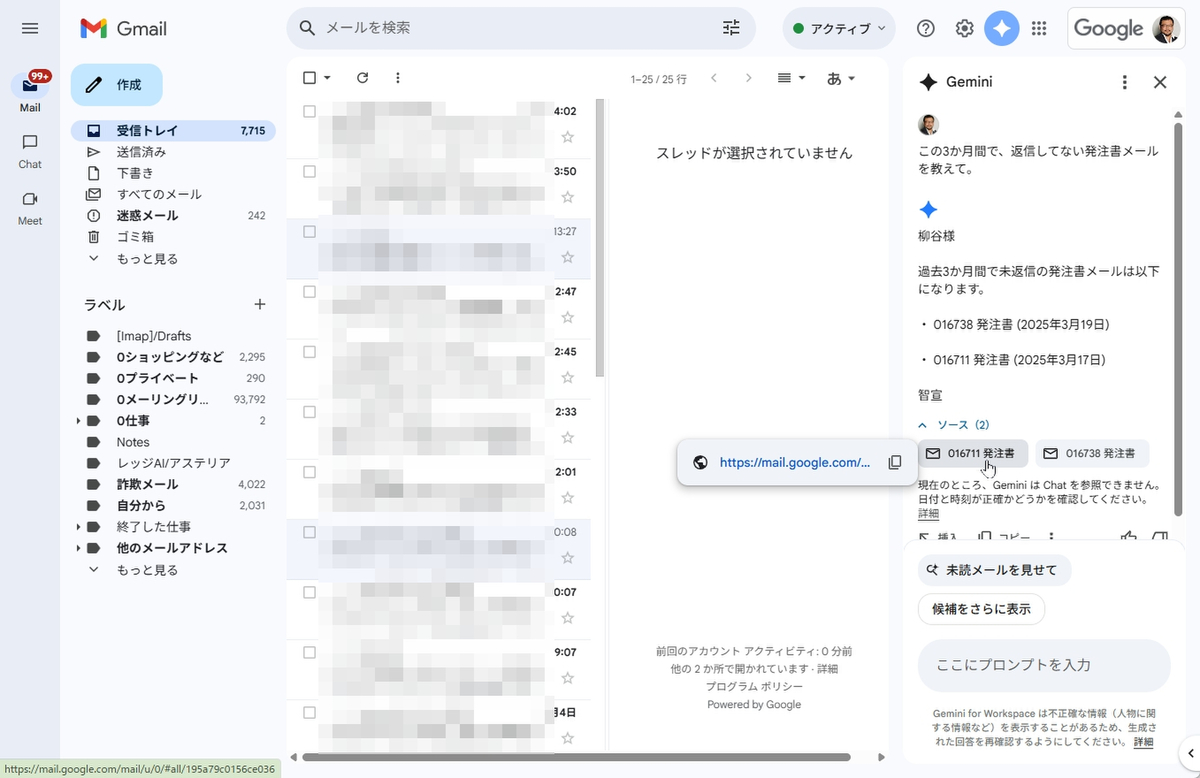Viewport: 1200px width, 778px height.
Task: Open Settings gear icon
Action: point(964,28)
